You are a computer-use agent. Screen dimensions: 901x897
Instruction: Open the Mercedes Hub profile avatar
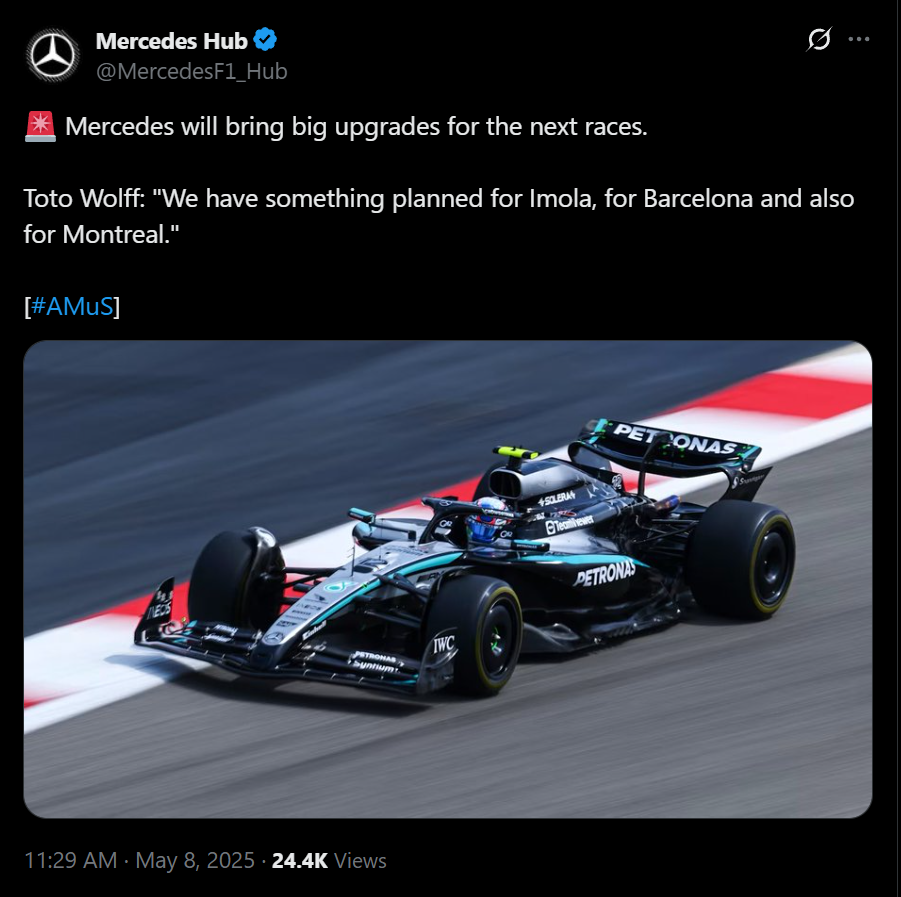coord(52,55)
